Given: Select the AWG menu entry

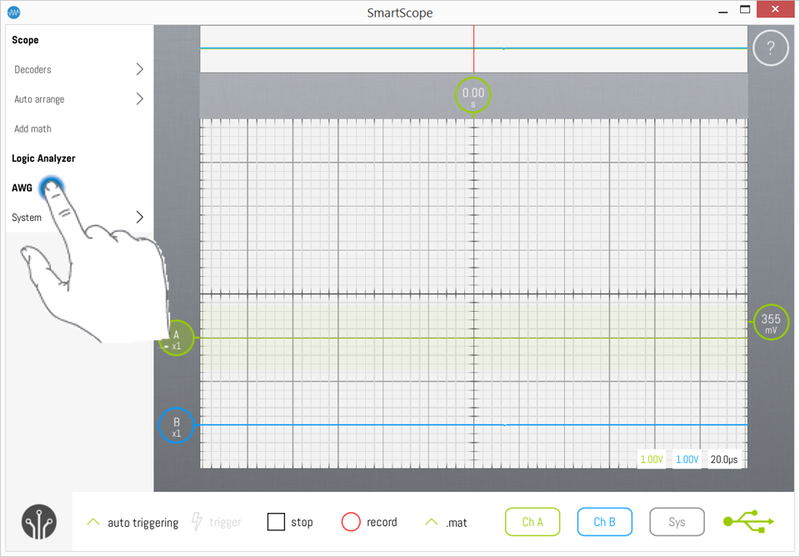Looking at the screenshot, I should pos(22,188).
